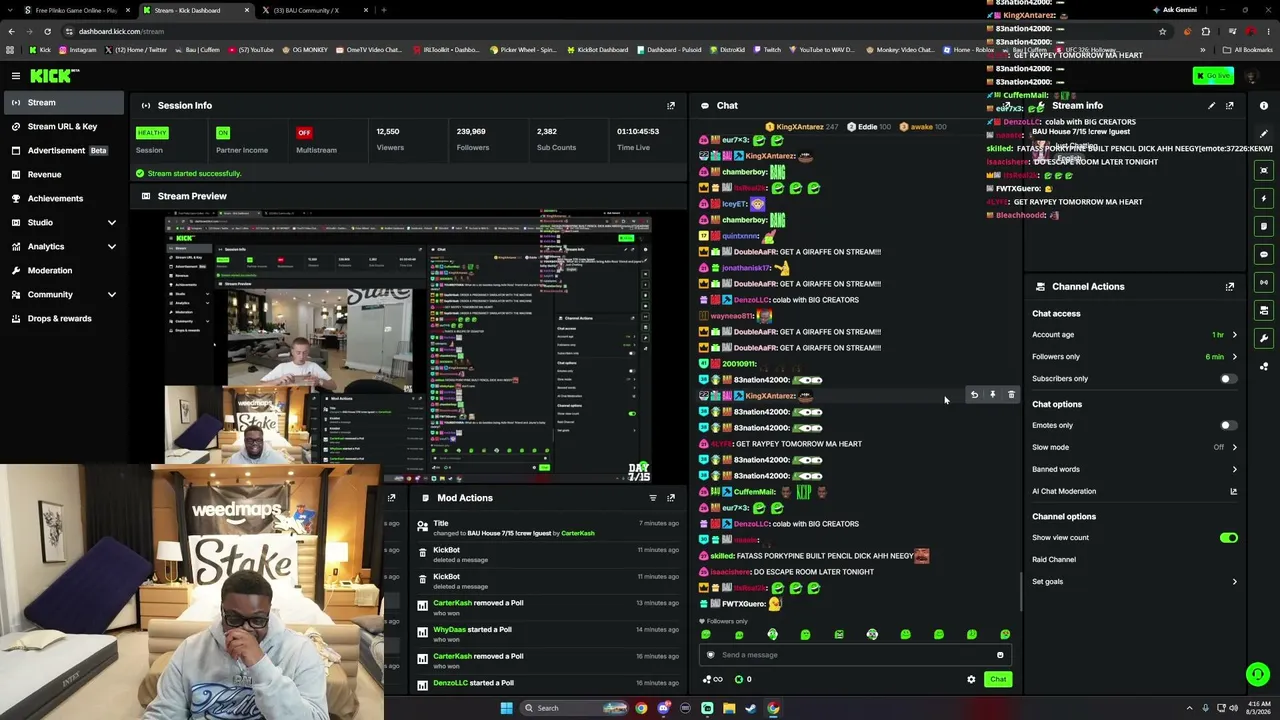Open Stream URL & Key page

[x=64, y=126]
